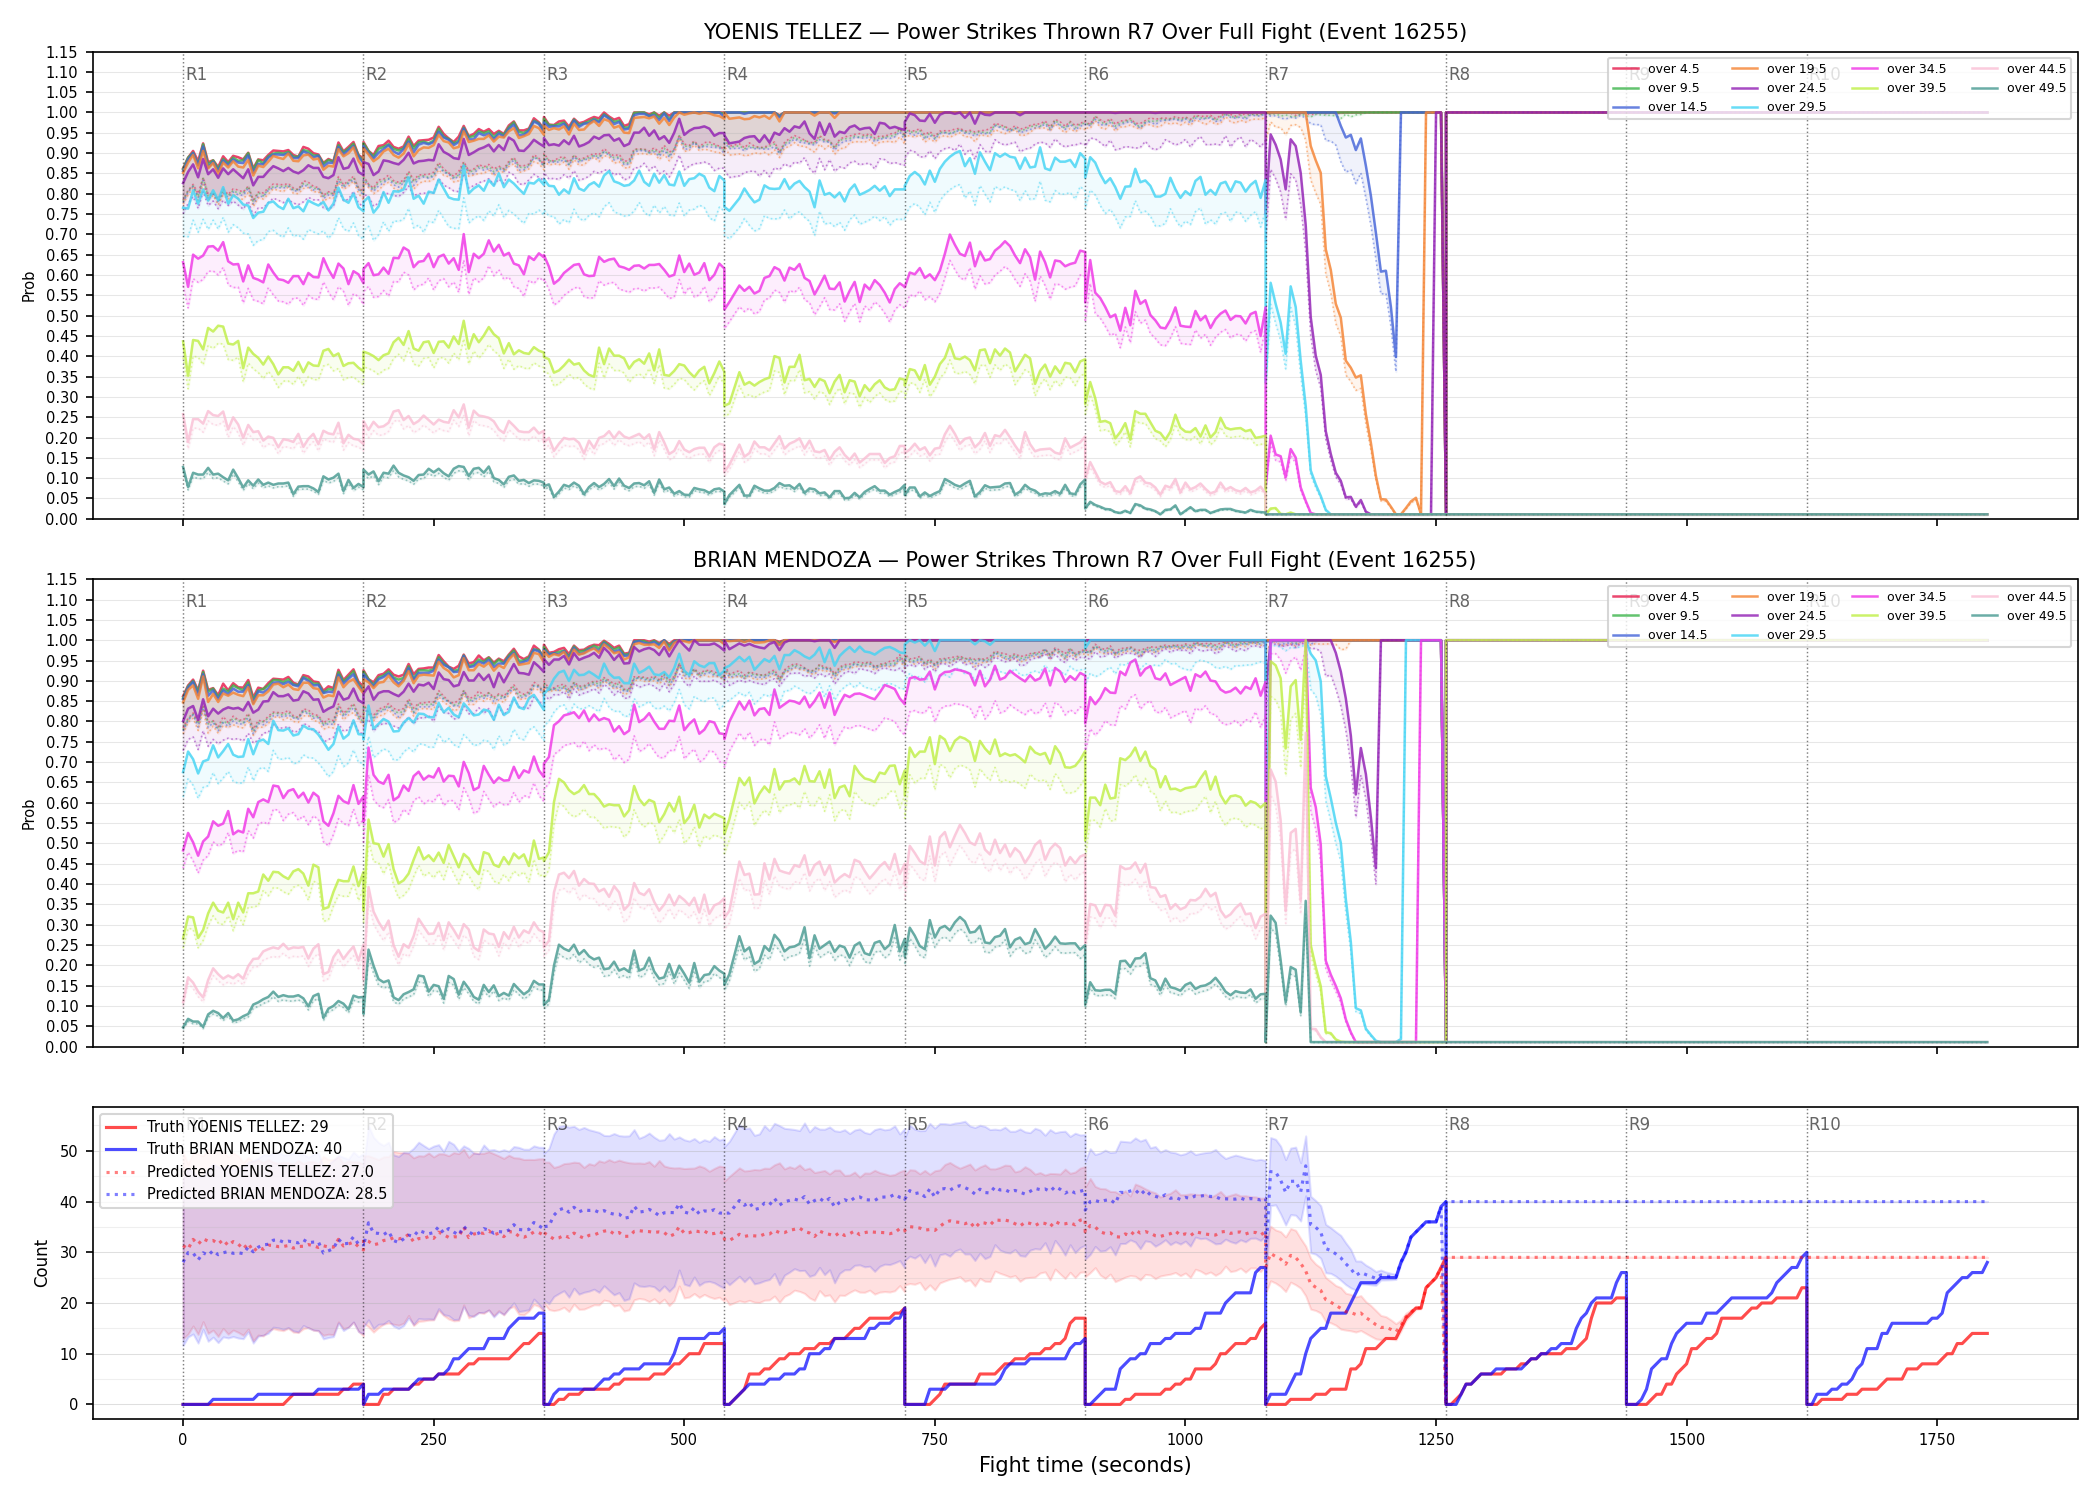
Task: Click the R9 round label in the count chart
Action: [x=1639, y=1124]
